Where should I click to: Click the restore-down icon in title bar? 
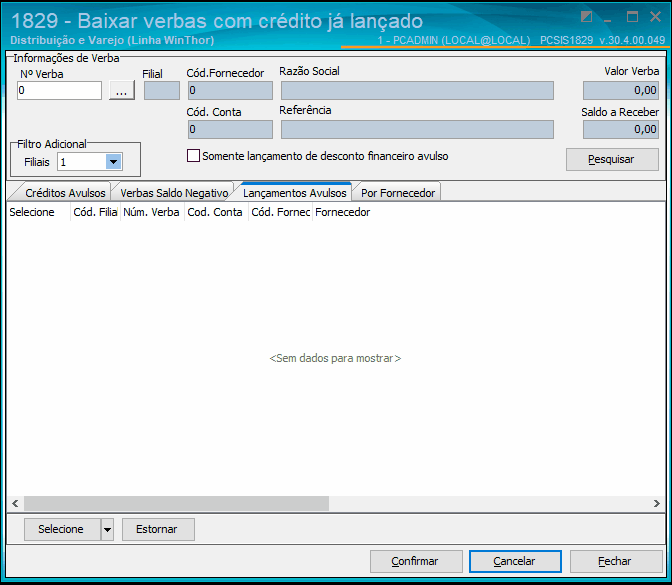[x=586, y=17]
